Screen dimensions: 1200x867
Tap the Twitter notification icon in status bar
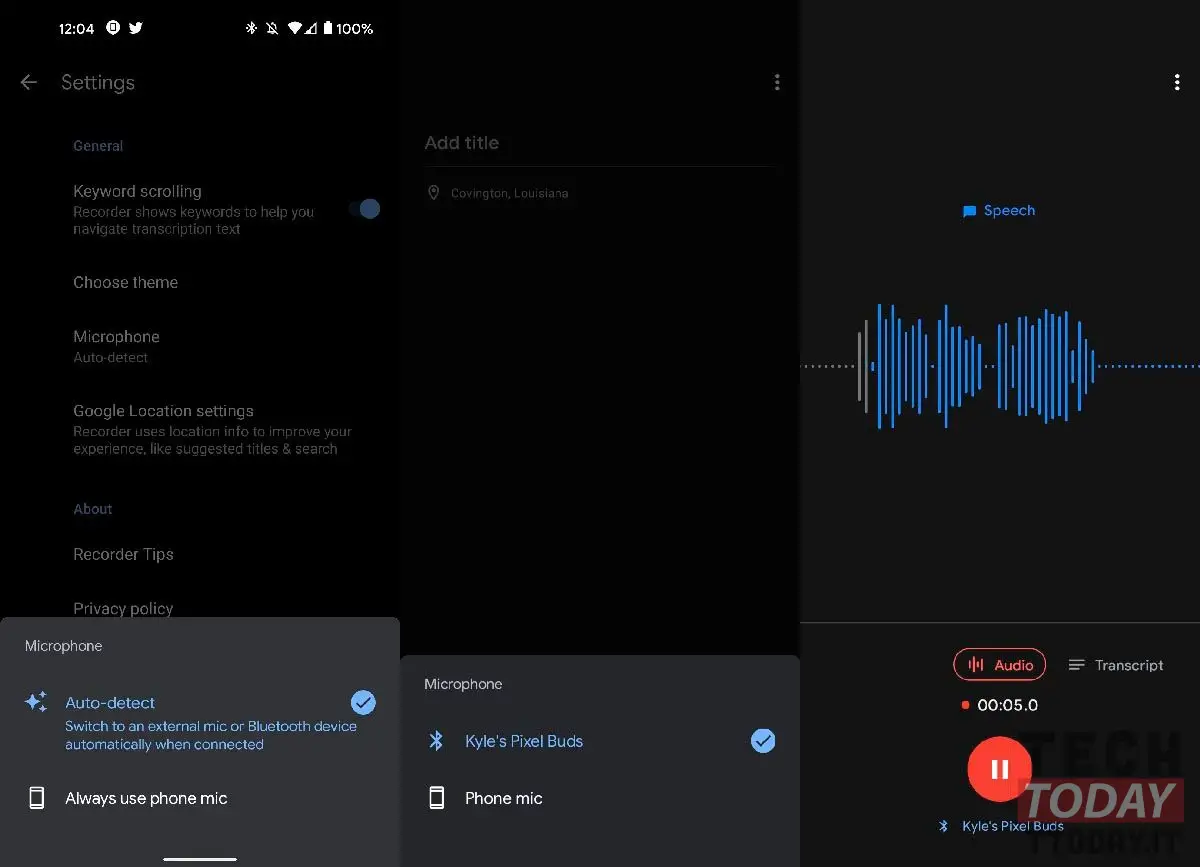click(x=136, y=29)
